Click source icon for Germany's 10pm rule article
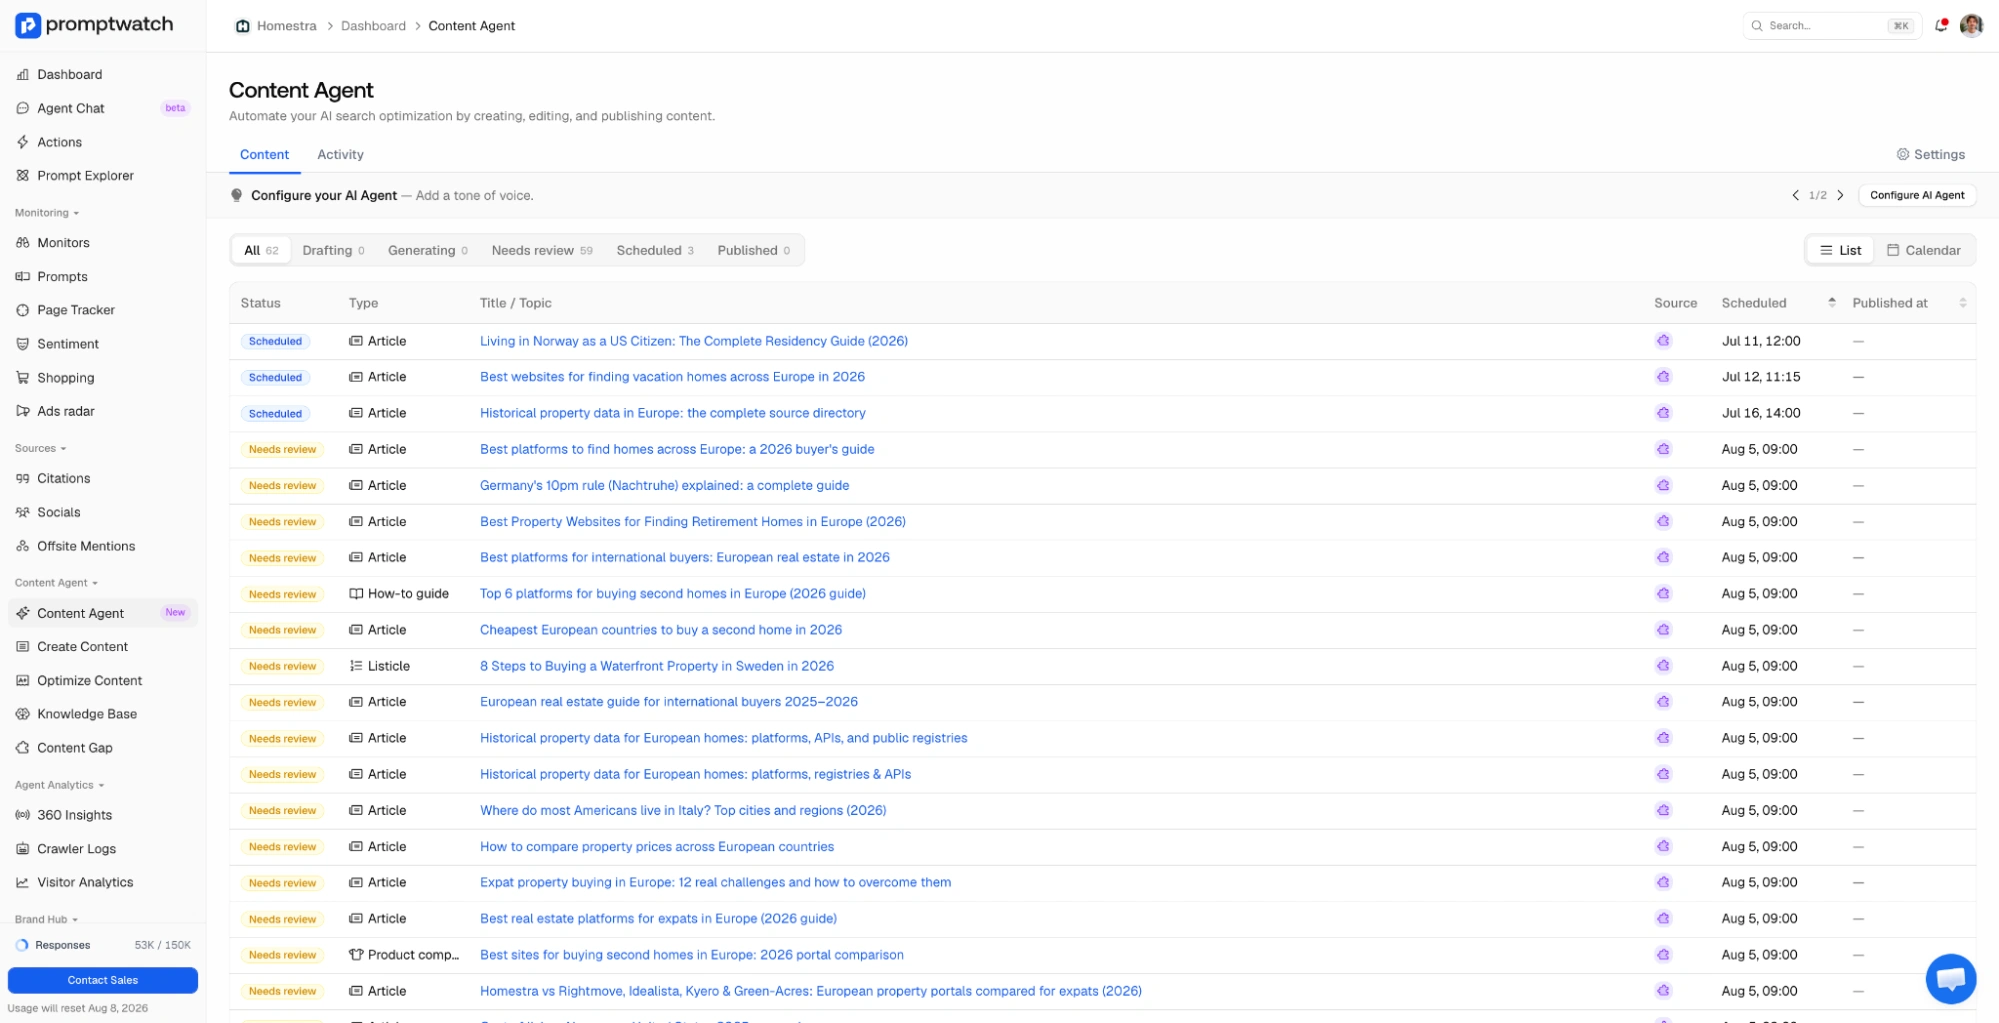The height and width of the screenshot is (1023, 1999). click(1663, 485)
